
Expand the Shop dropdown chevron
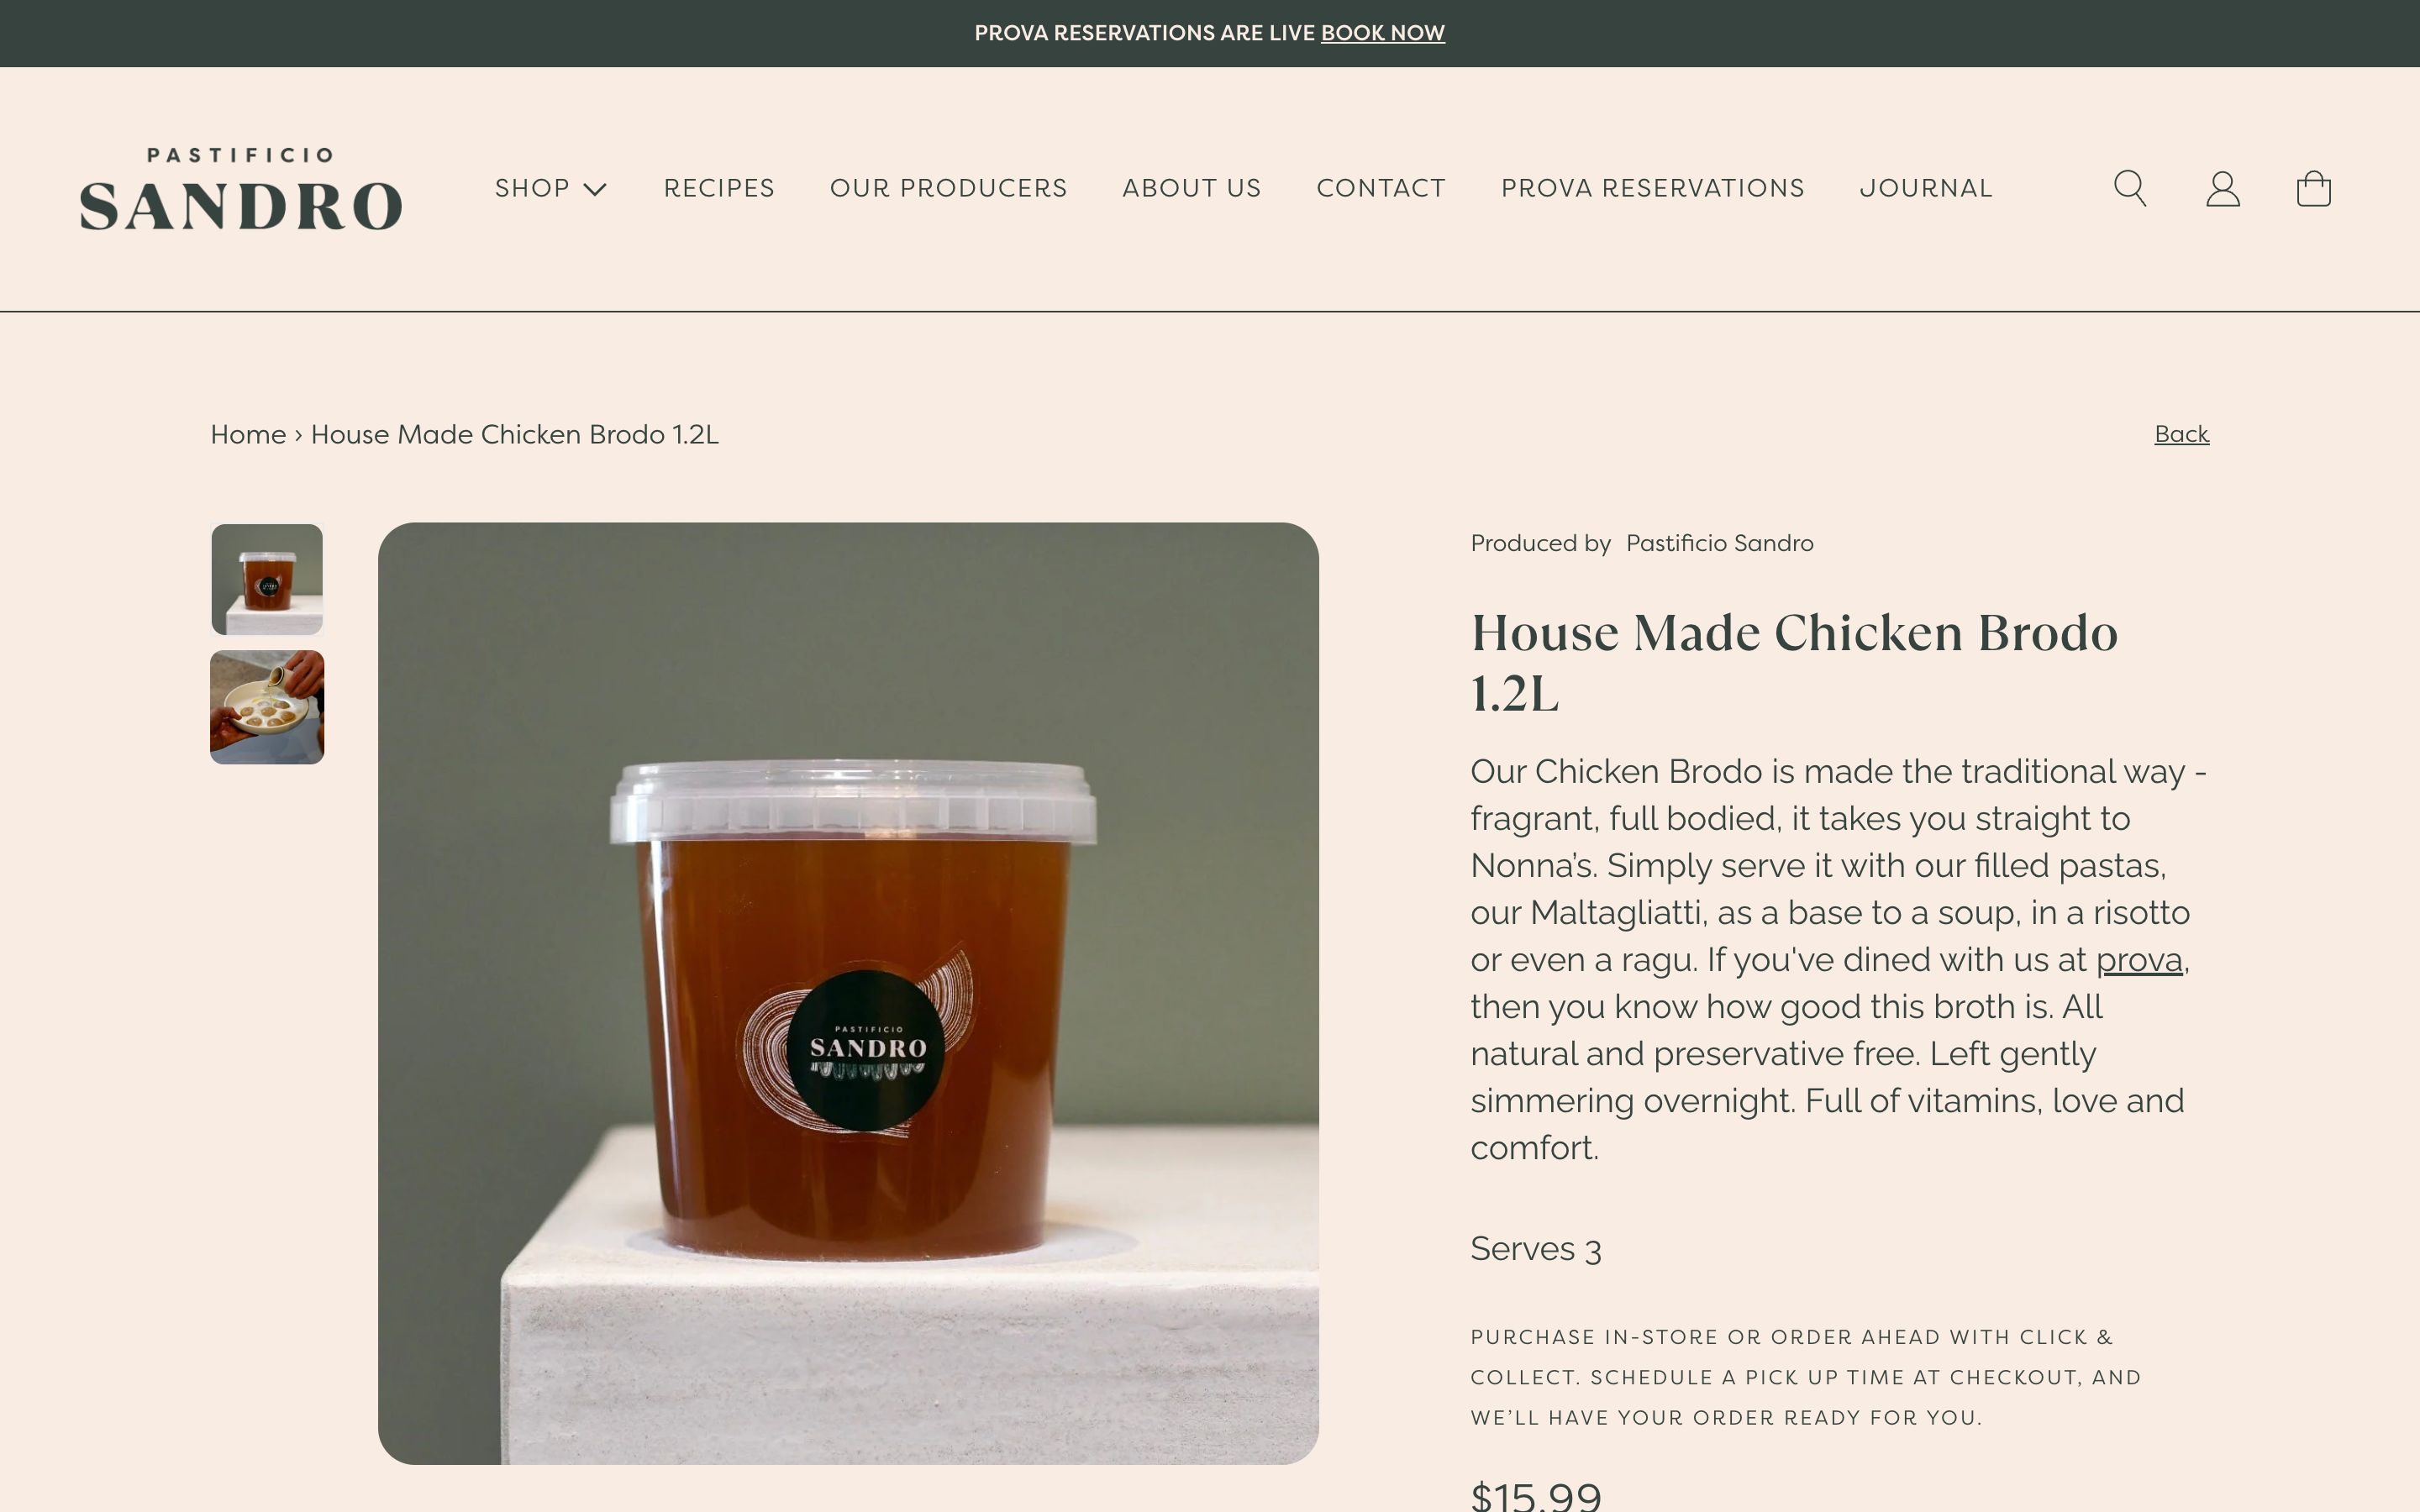pos(595,189)
